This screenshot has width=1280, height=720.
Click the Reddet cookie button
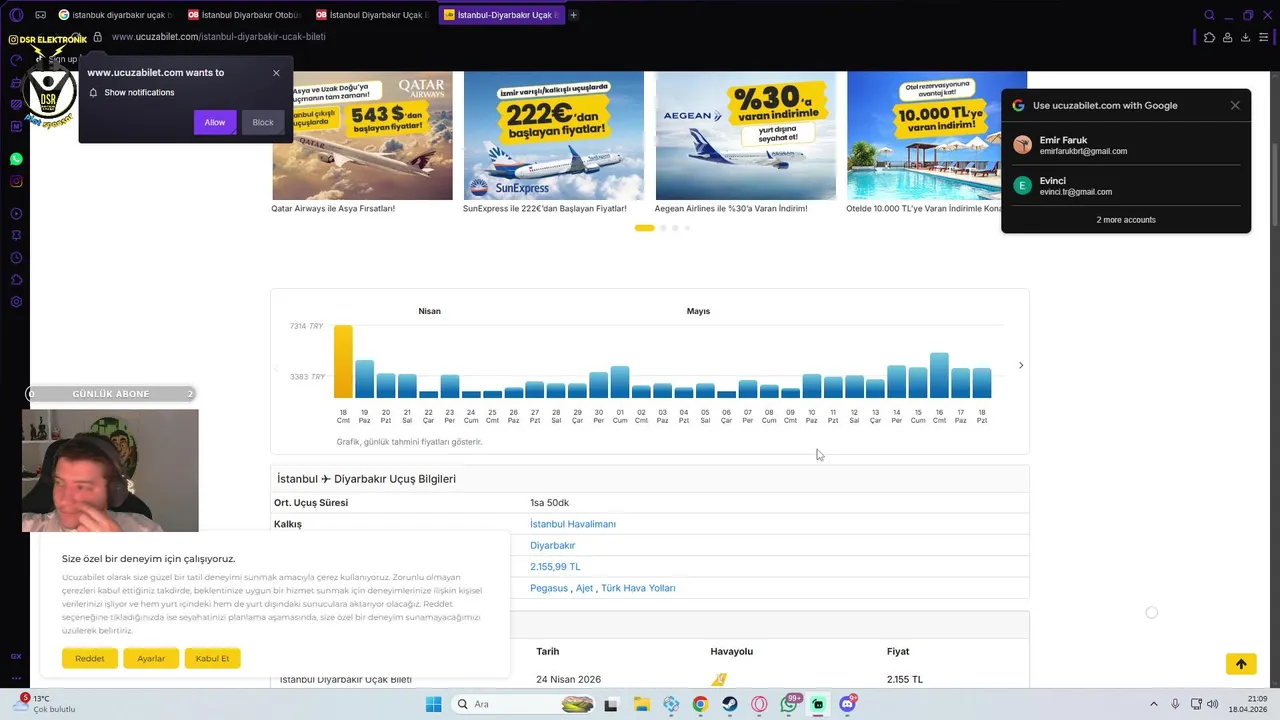(90, 658)
